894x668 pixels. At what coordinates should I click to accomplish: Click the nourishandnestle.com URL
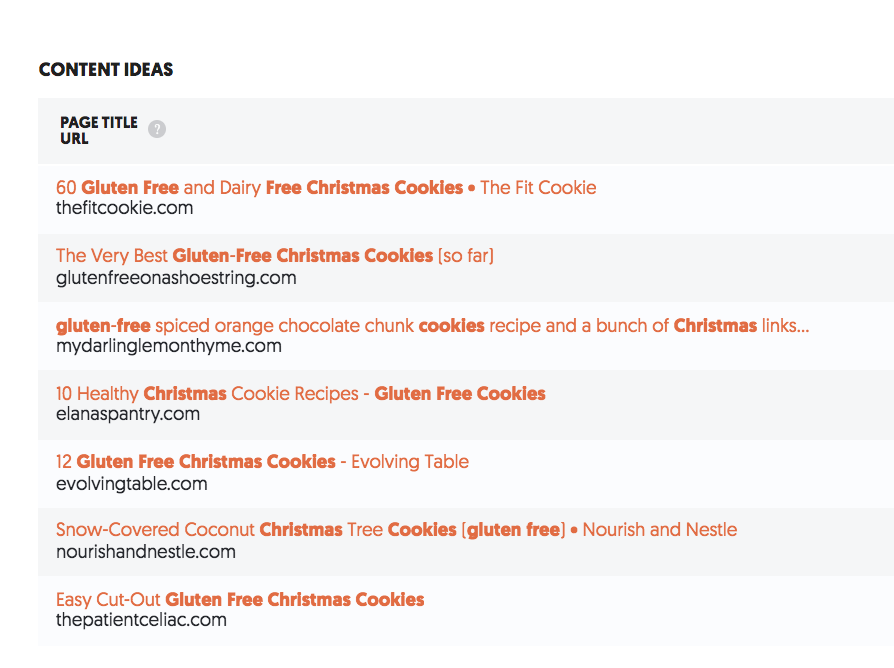click(145, 551)
